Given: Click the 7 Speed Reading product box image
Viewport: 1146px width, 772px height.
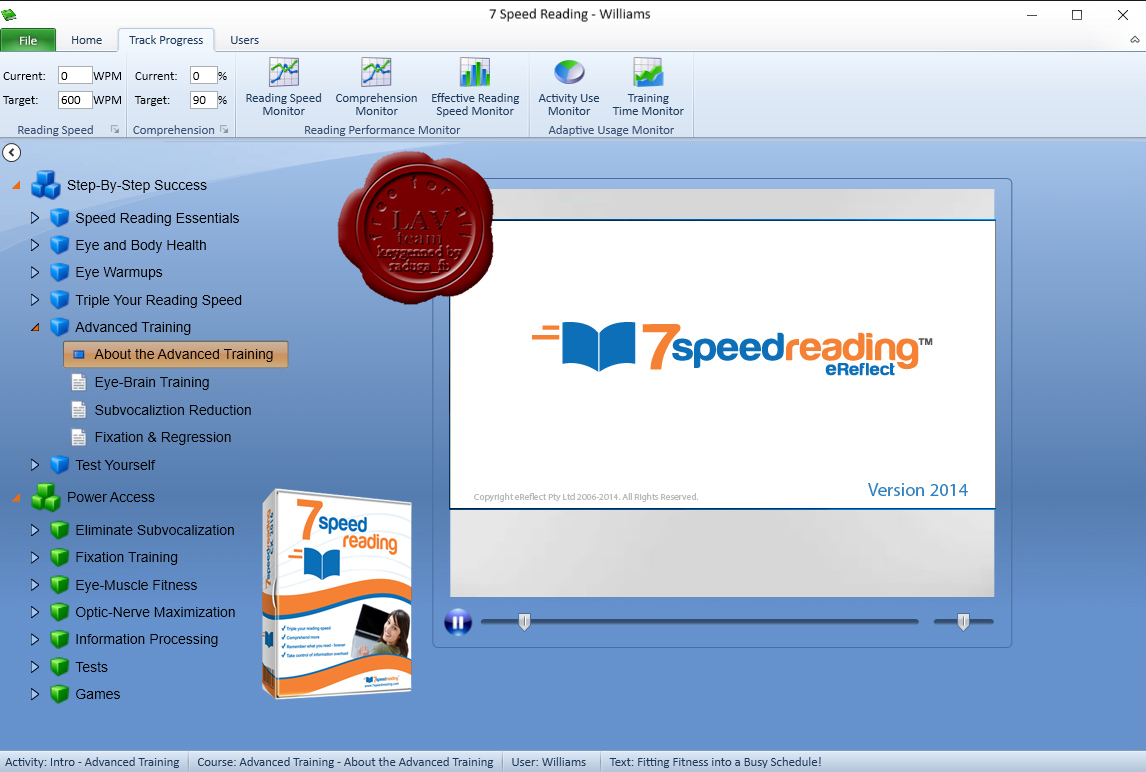Looking at the screenshot, I should tap(337, 594).
